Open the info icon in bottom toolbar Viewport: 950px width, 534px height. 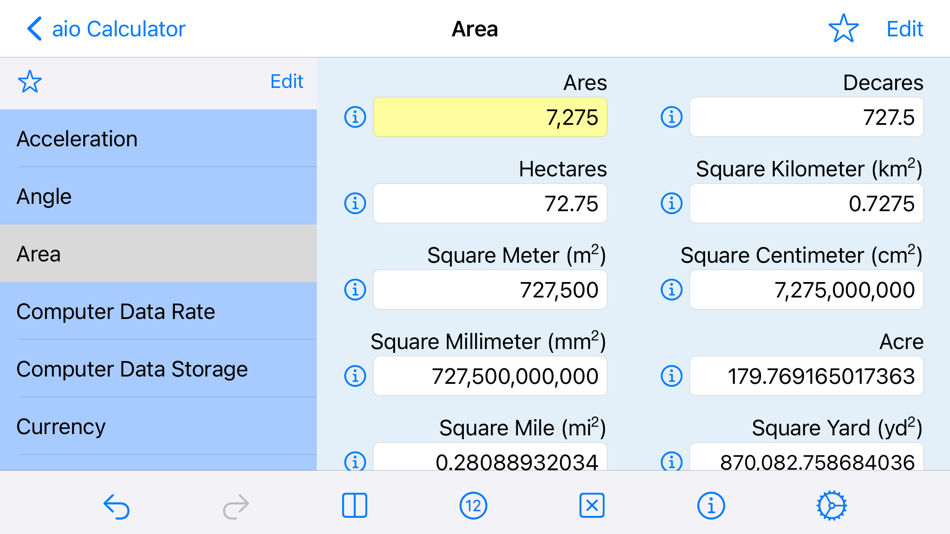point(711,506)
